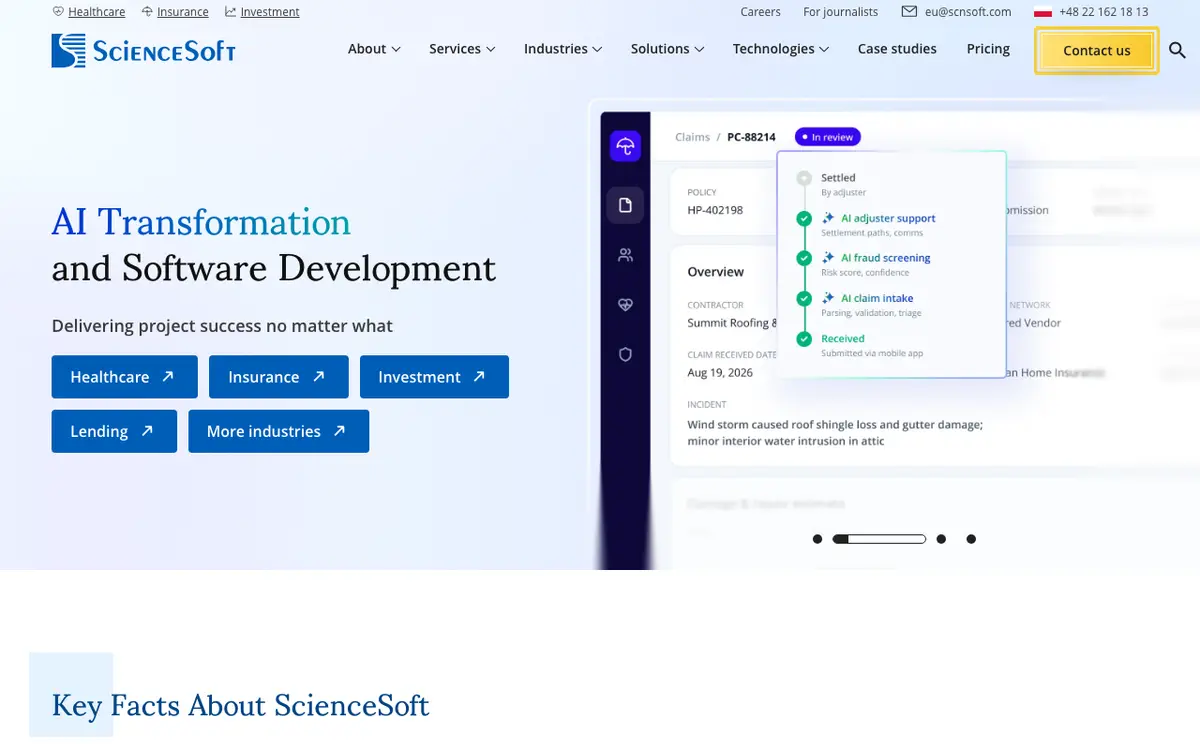Viewport: 1200px width, 750px height.
Task: Open the top-bar Investment link
Action: pyautogui.click(x=270, y=12)
